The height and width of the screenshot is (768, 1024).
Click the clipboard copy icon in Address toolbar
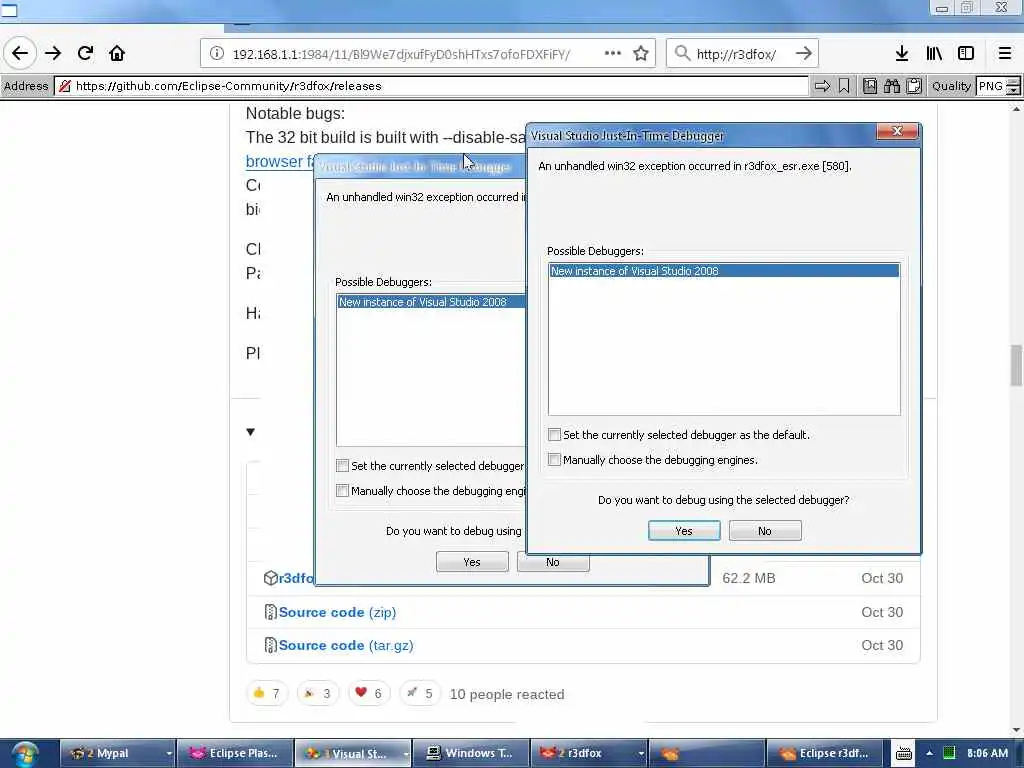coord(914,86)
